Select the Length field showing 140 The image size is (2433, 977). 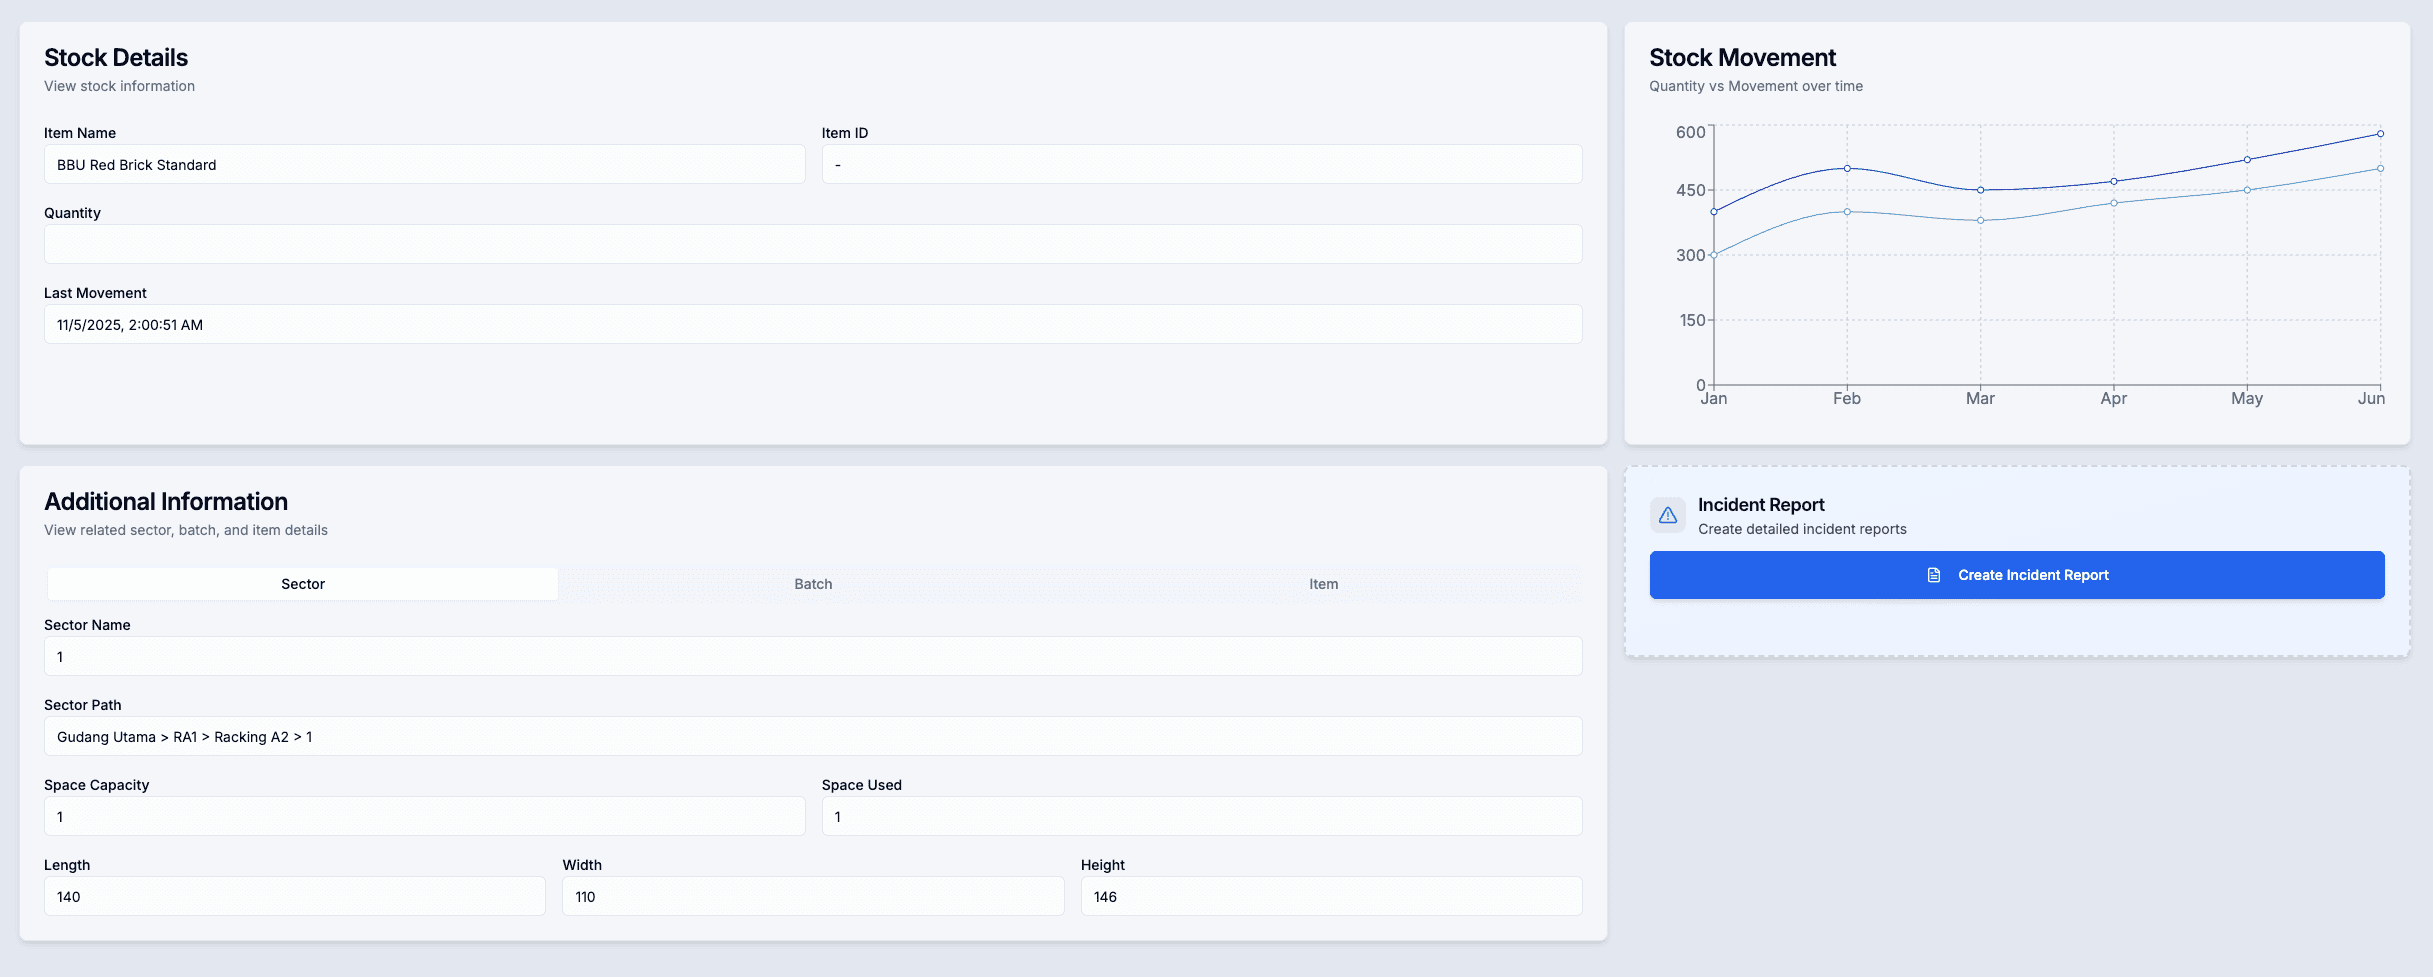click(x=294, y=896)
